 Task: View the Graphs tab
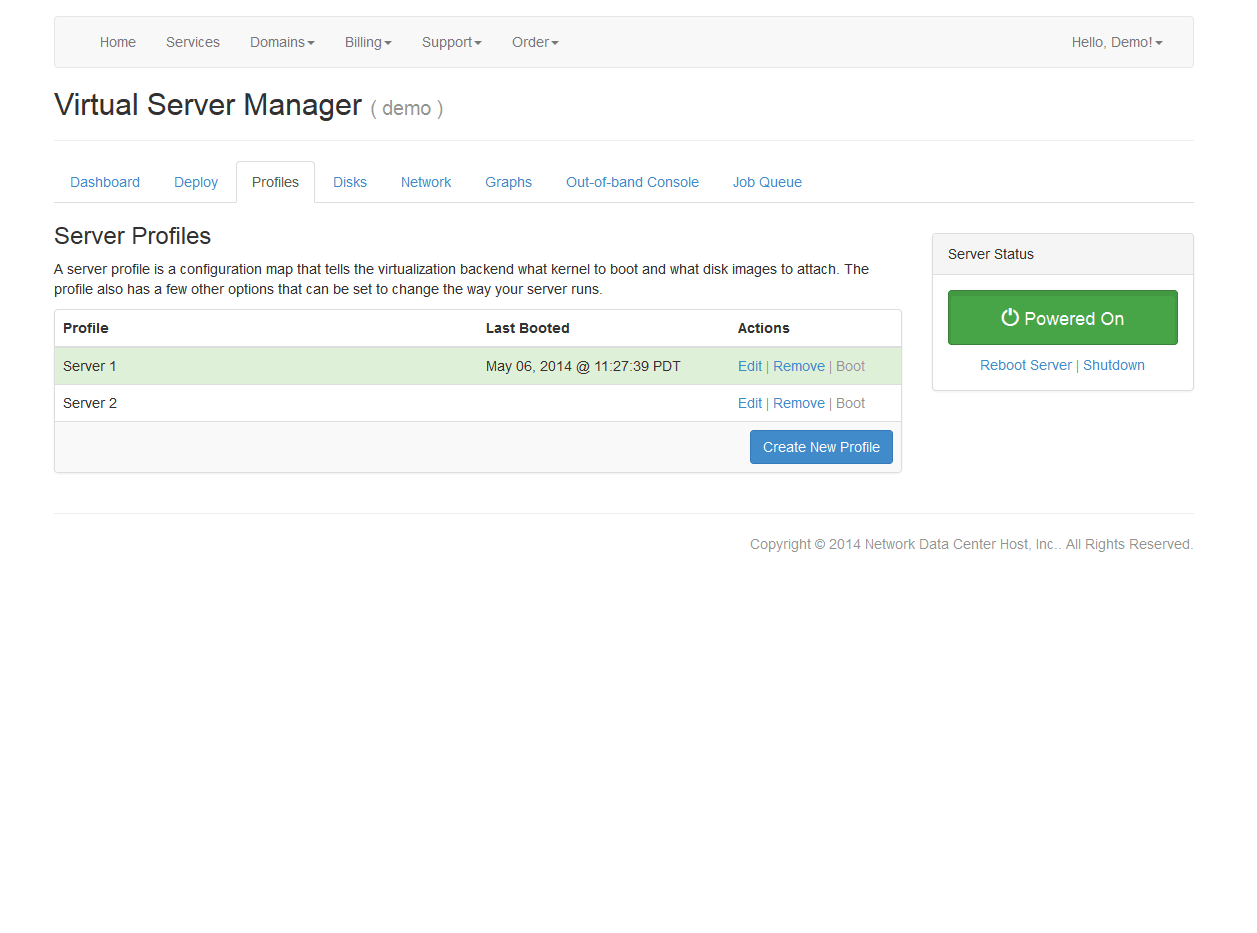coord(508,182)
